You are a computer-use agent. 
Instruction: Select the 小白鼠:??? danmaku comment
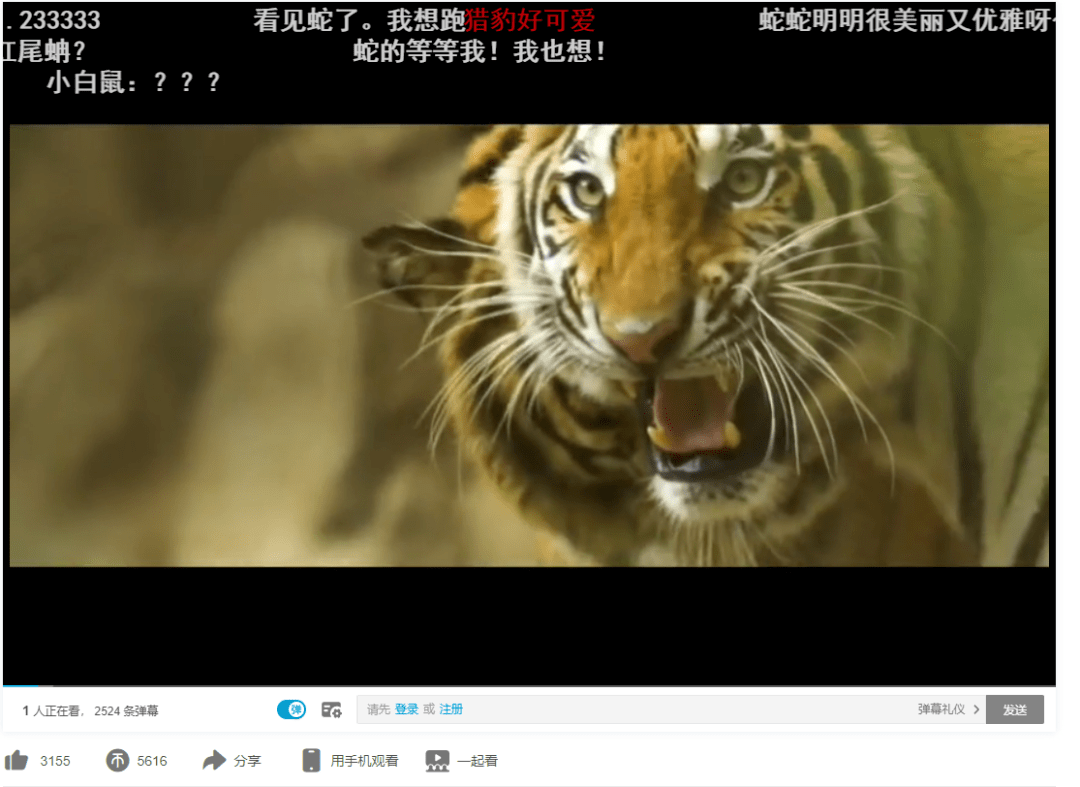point(134,83)
